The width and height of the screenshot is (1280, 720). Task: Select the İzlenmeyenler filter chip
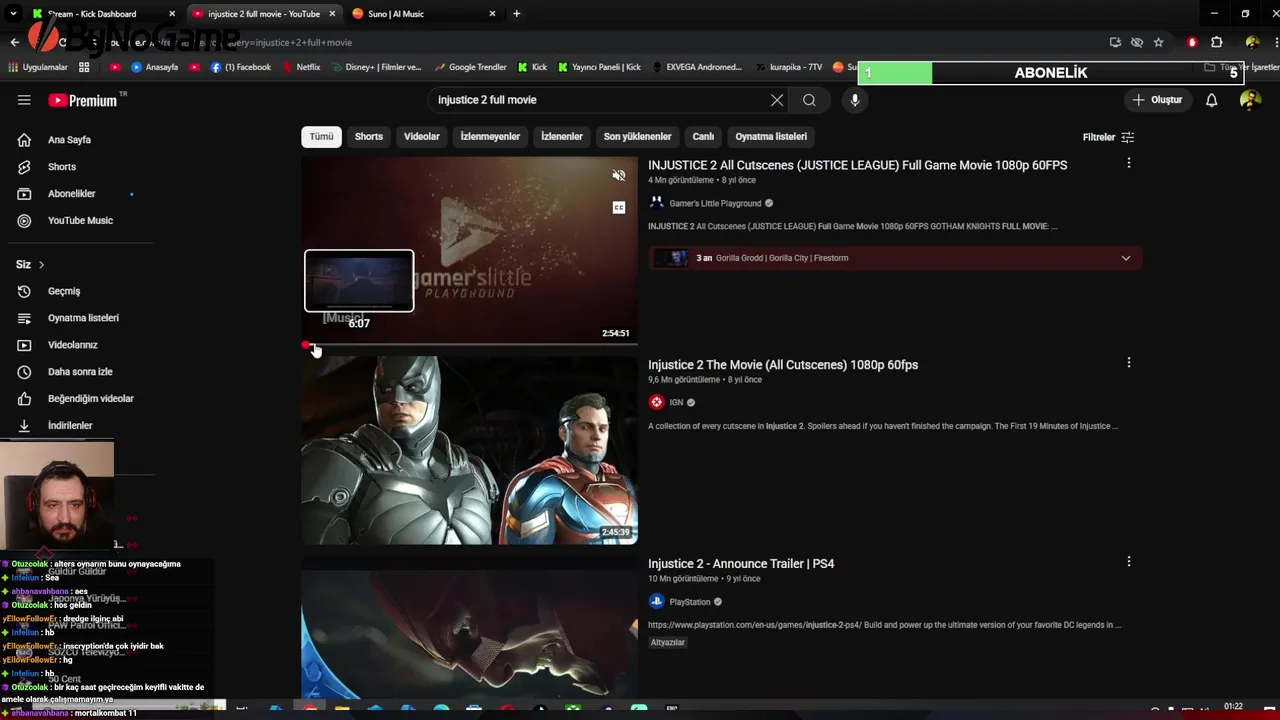pyautogui.click(x=490, y=137)
